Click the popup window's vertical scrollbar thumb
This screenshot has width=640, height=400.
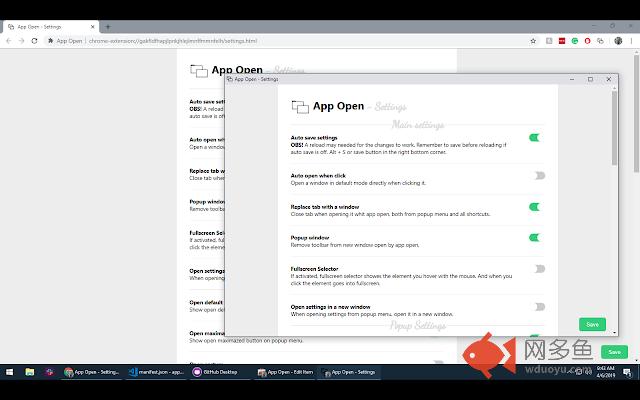tap(614, 128)
